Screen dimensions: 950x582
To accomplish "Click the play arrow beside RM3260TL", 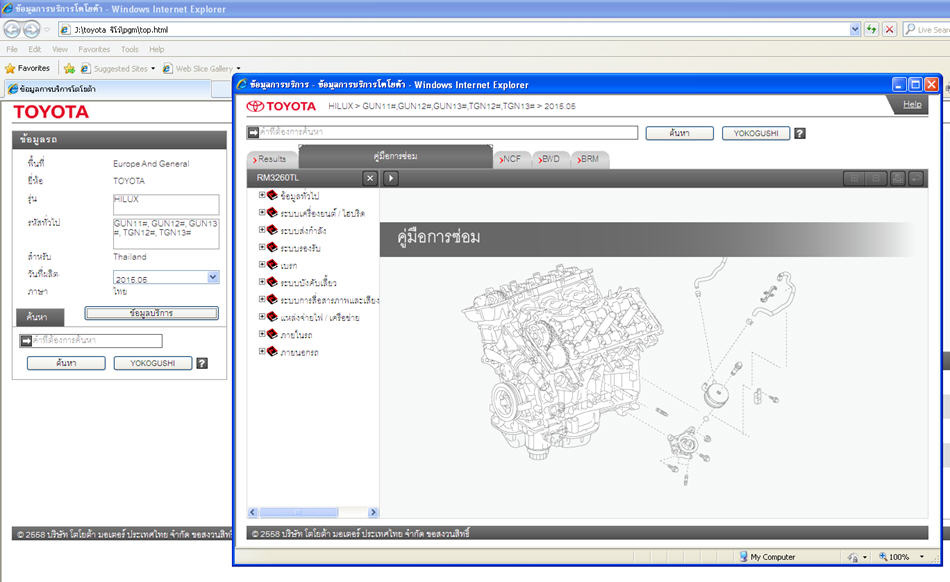I will tap(391, 178).
